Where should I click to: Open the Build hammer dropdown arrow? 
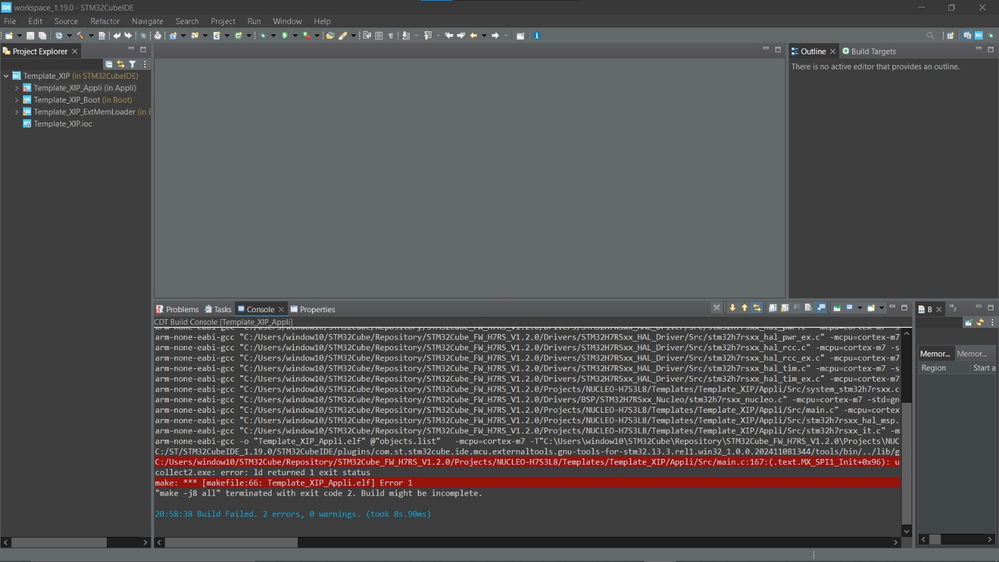click(x=92, y=36)
